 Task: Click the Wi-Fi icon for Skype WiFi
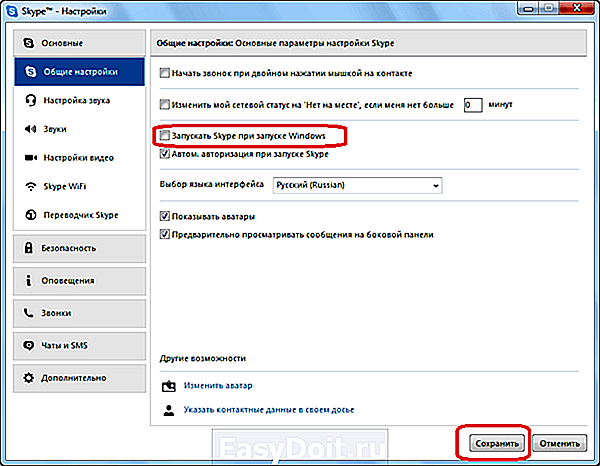[31, 186]
